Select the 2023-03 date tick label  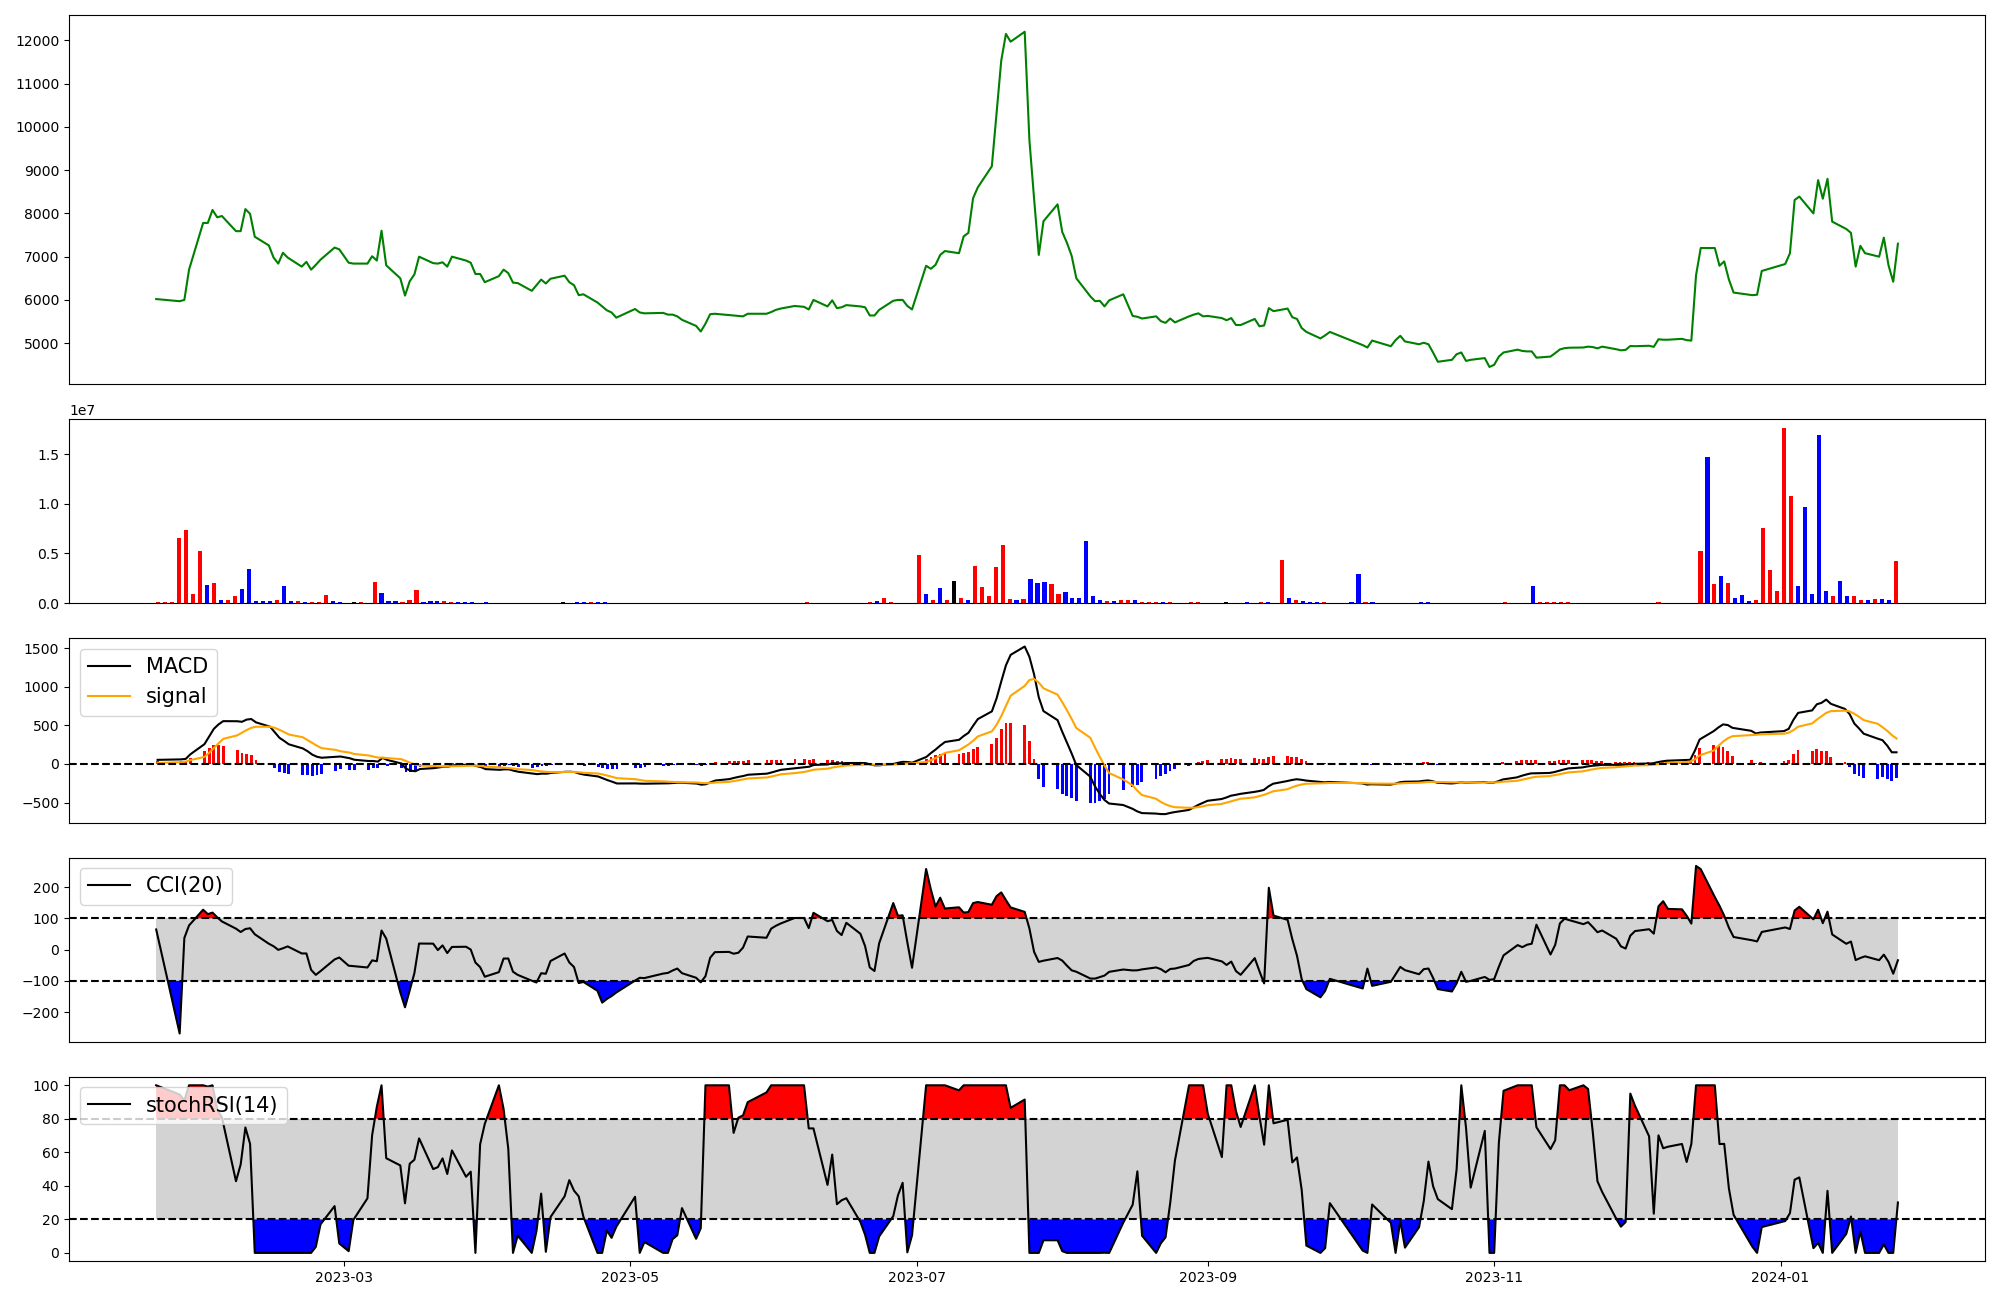(x=343, y=1277)
